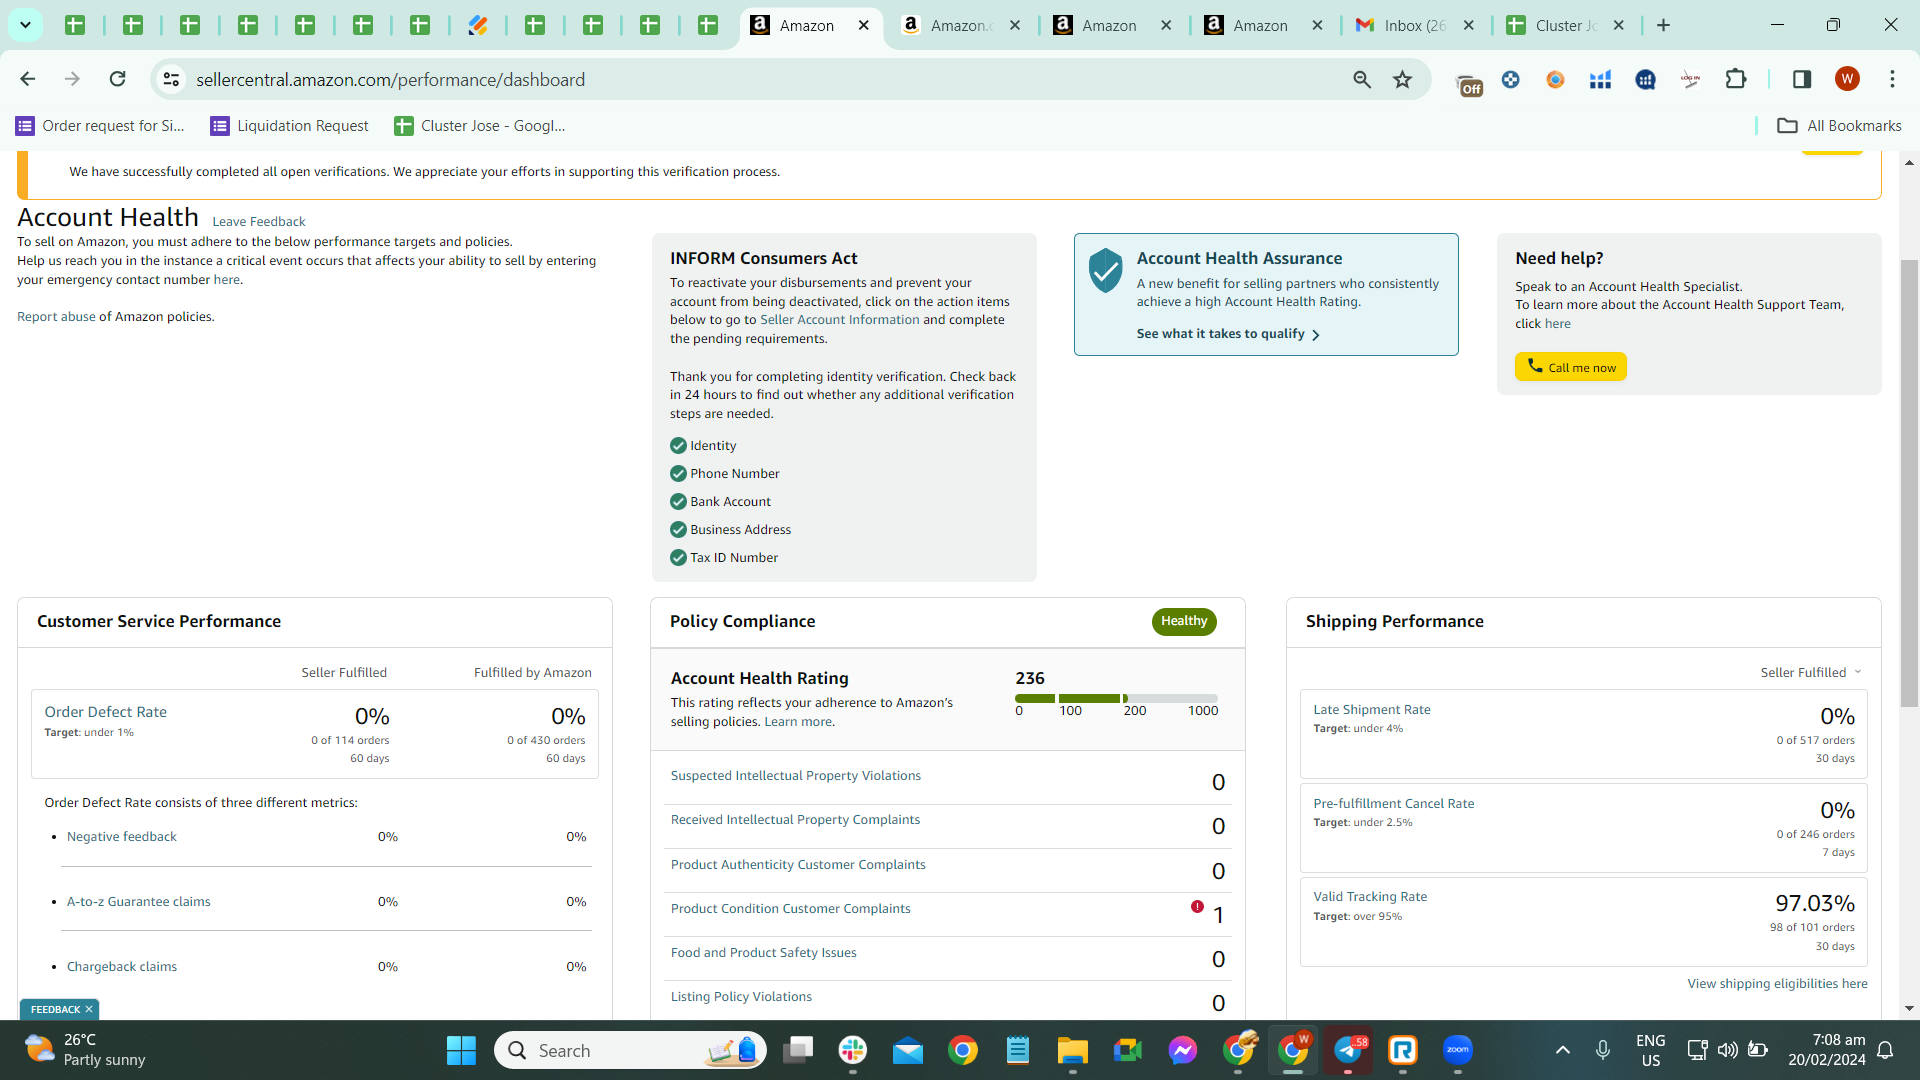Open Food and Product Safety Issues

point(764,953)
